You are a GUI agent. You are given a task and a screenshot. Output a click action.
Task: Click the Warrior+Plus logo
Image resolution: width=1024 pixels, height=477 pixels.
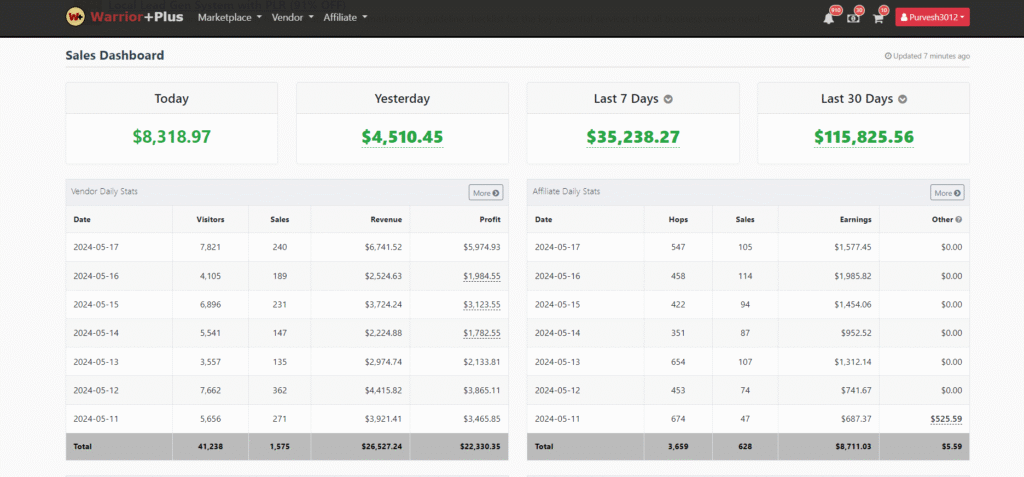coord(125,17)
